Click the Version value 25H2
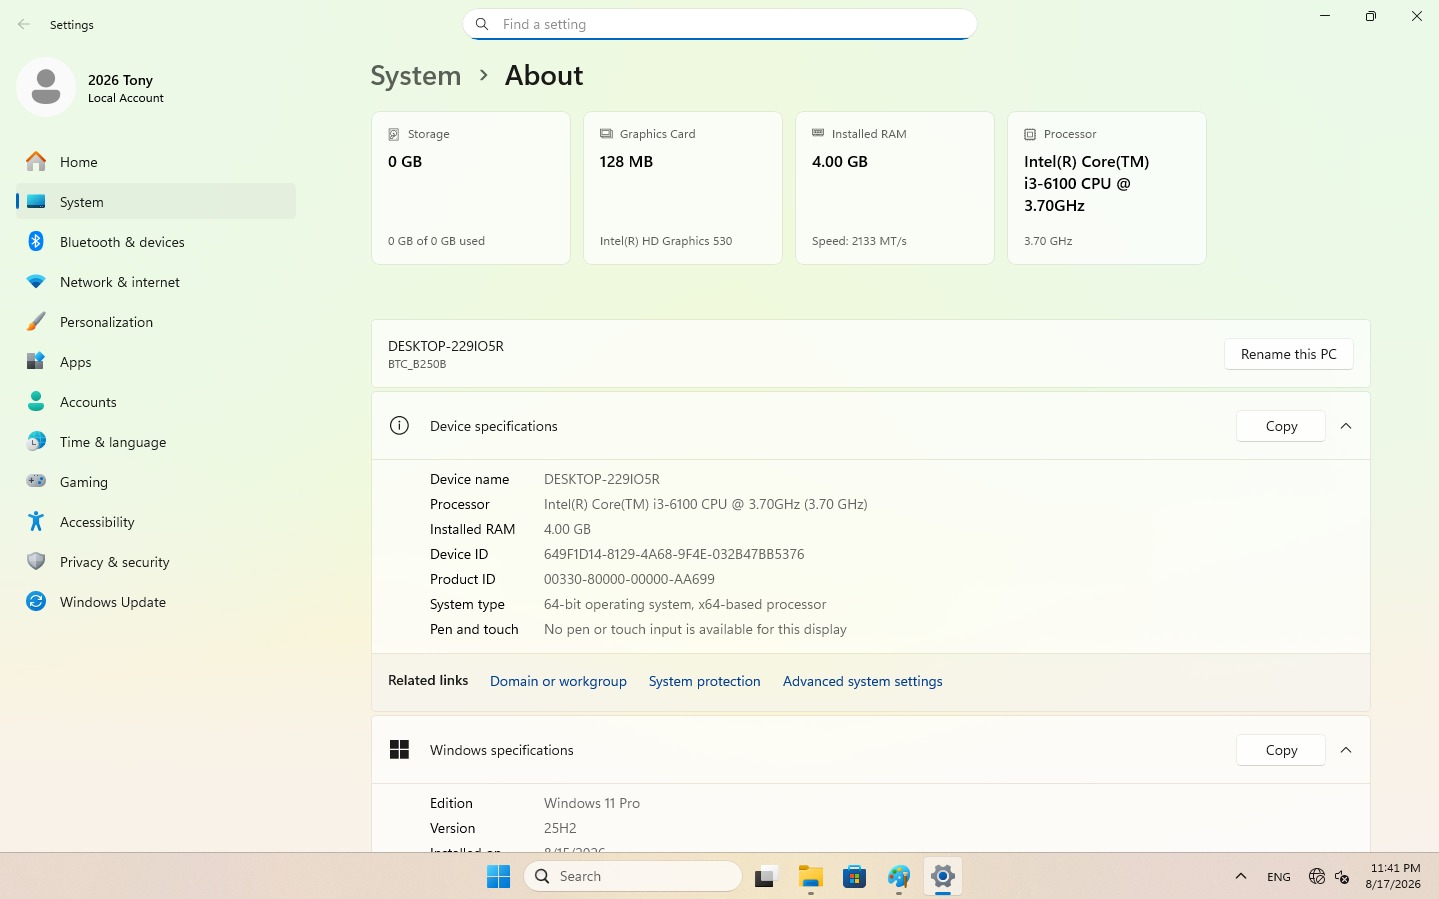Image resolution: width=1439 pixels, height=899 pixels. tap(560, 828)
